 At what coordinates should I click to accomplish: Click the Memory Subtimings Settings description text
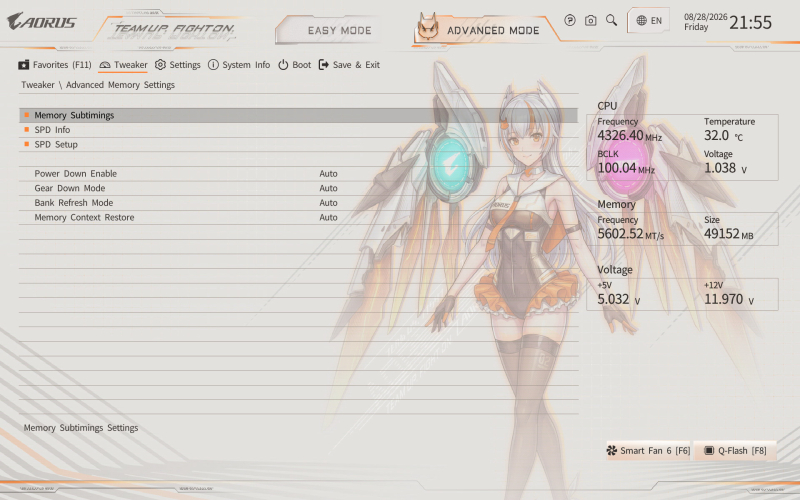coord(81,428)
